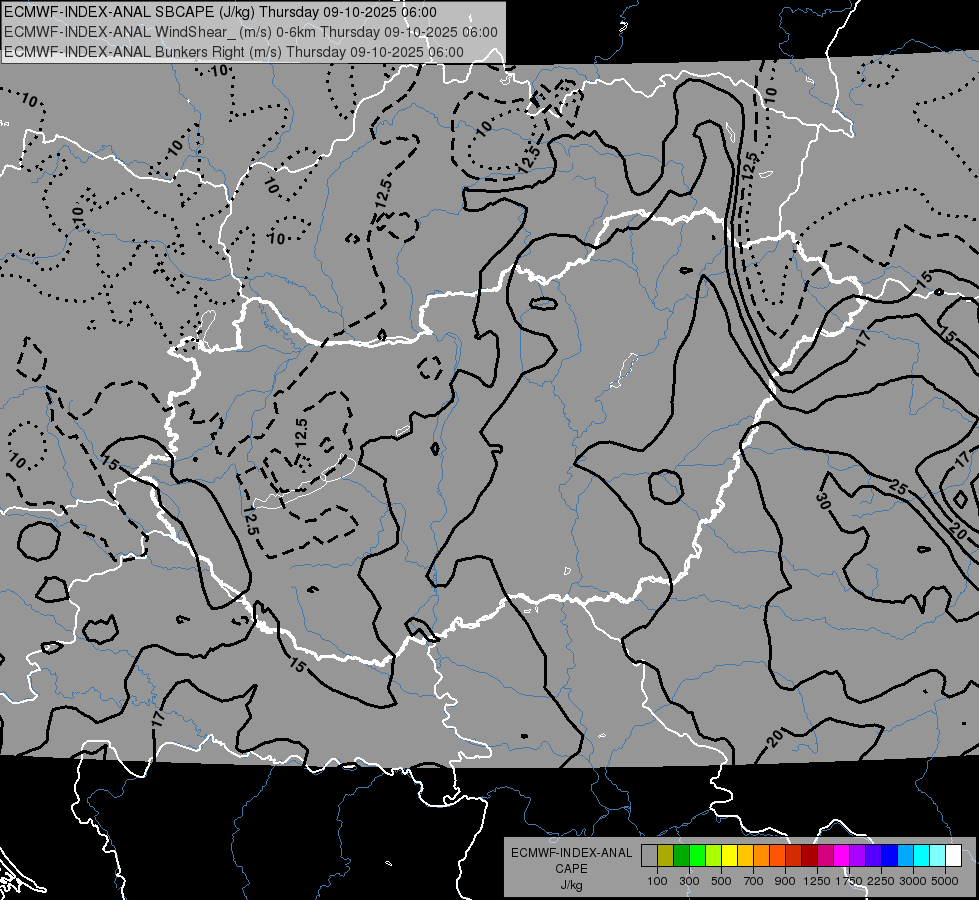Viewport: 979px width, 900px height.
Task: Click the pure yellow legend swatch
Action: (x=729, y=856)
